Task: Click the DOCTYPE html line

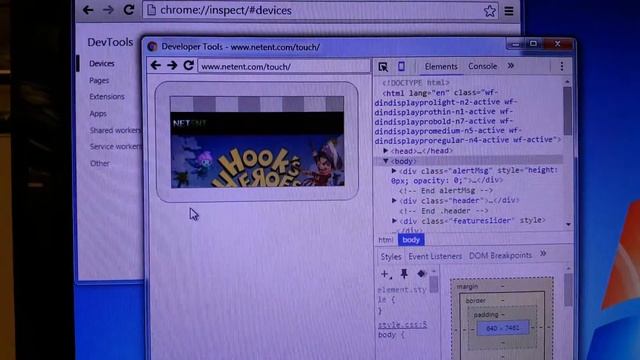Action: [x=416, y=83]
